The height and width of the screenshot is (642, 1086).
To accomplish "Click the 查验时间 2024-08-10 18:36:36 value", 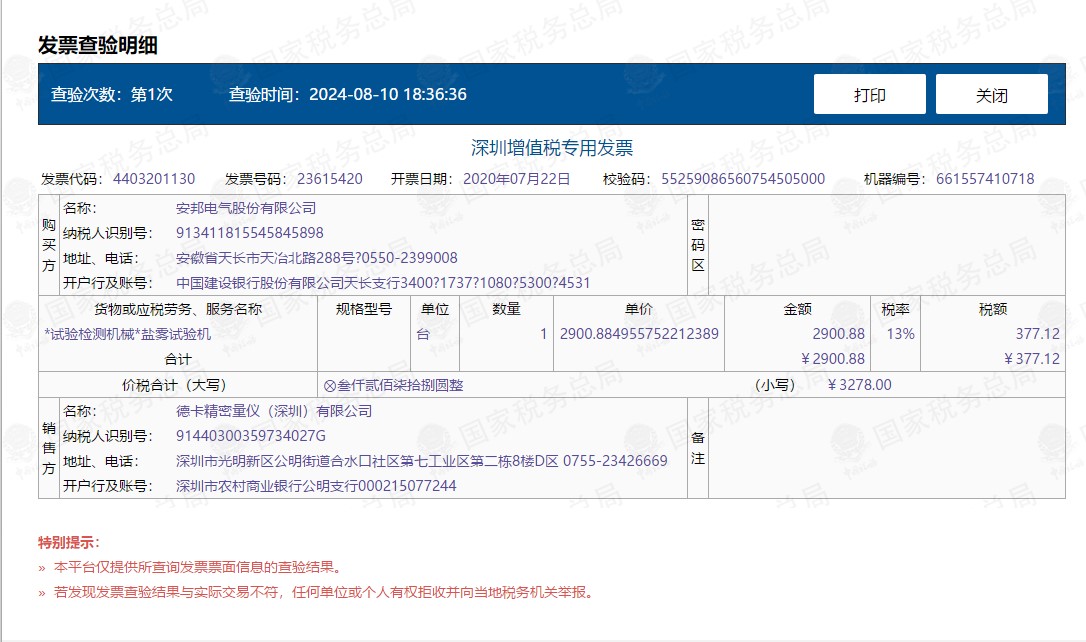I will (x=387, y=94).
